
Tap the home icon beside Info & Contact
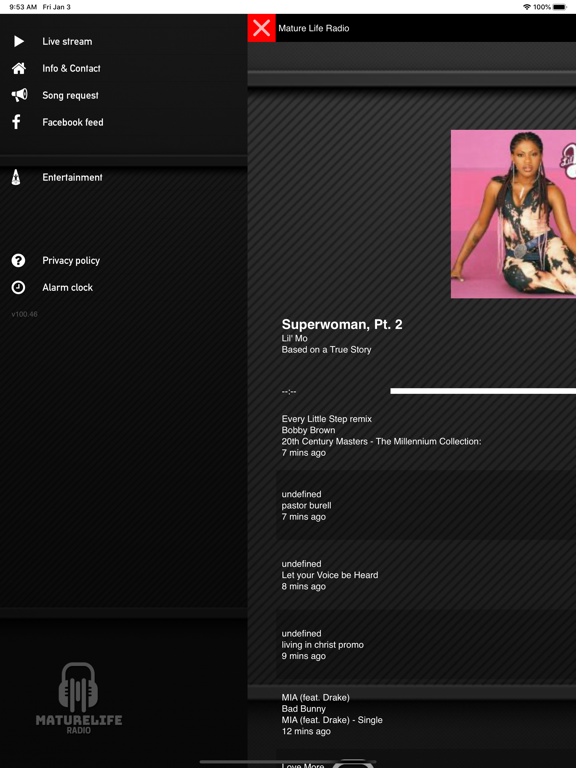click(x=19, y=68)
